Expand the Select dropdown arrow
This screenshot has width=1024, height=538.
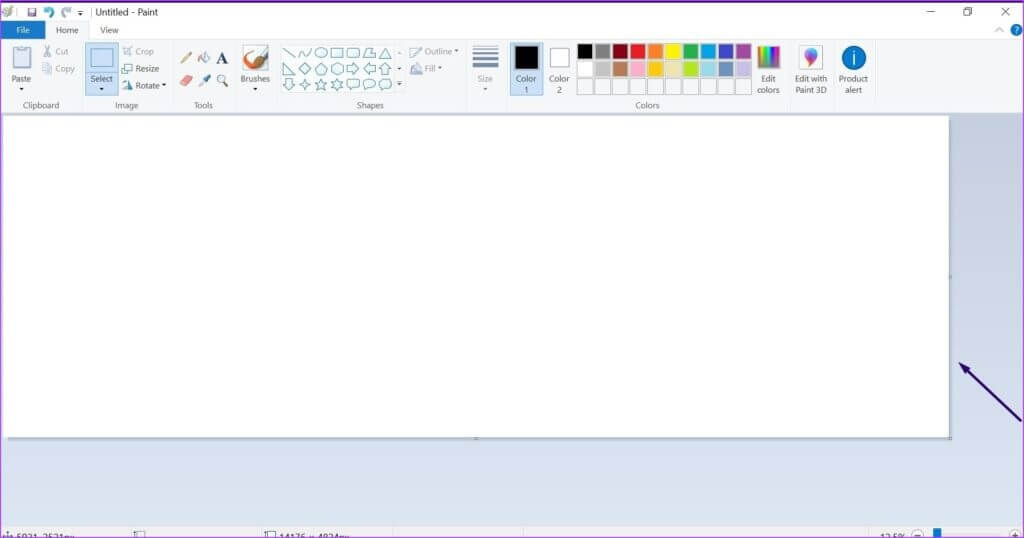tap(101, 89)
